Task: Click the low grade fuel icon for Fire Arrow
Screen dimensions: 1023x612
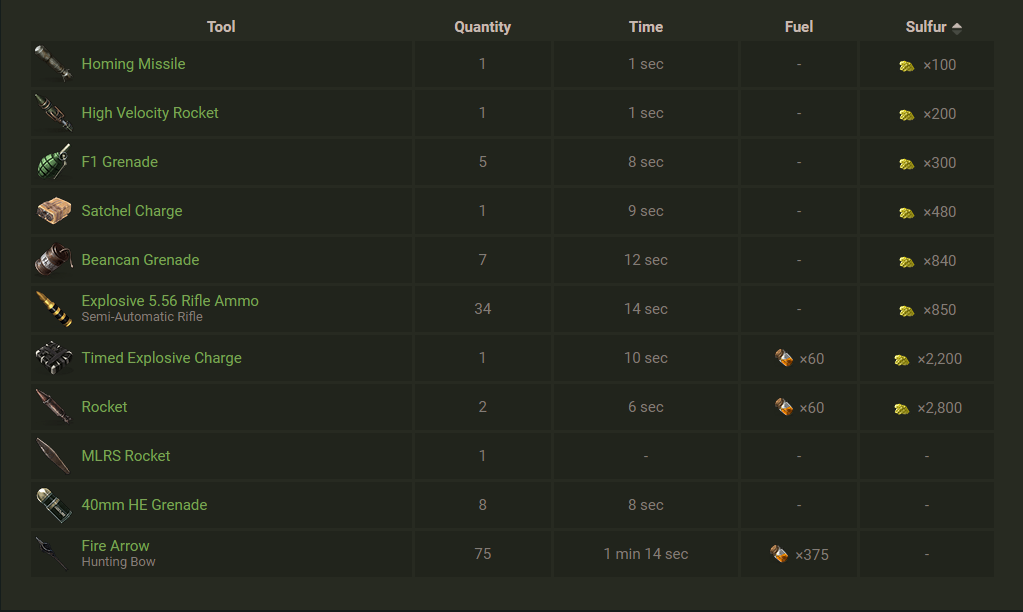Action: [x=779, y=554]
